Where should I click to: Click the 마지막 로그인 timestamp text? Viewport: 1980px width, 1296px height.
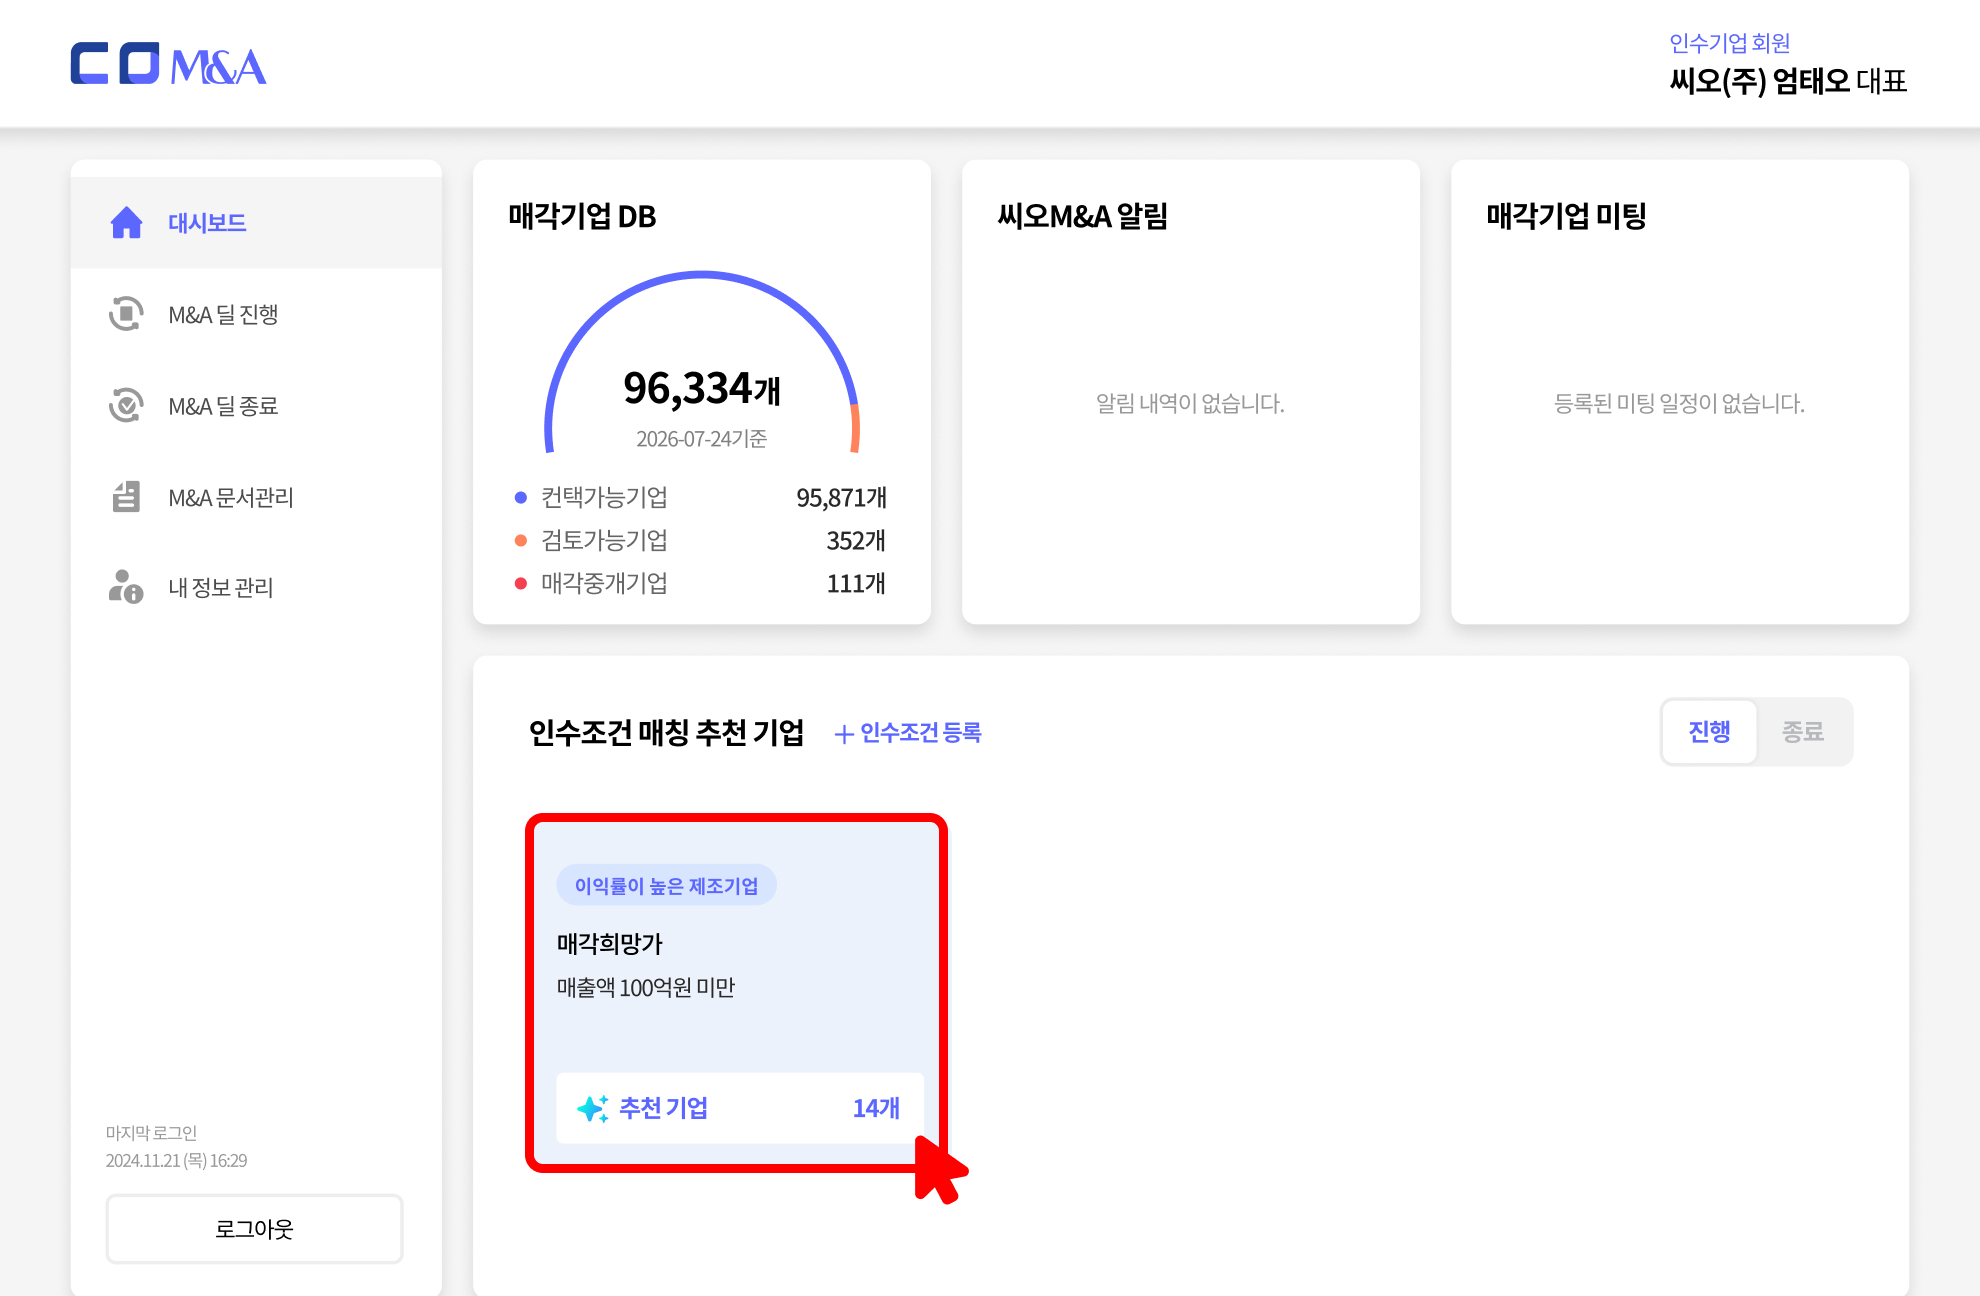click(x=177, y=1160)
